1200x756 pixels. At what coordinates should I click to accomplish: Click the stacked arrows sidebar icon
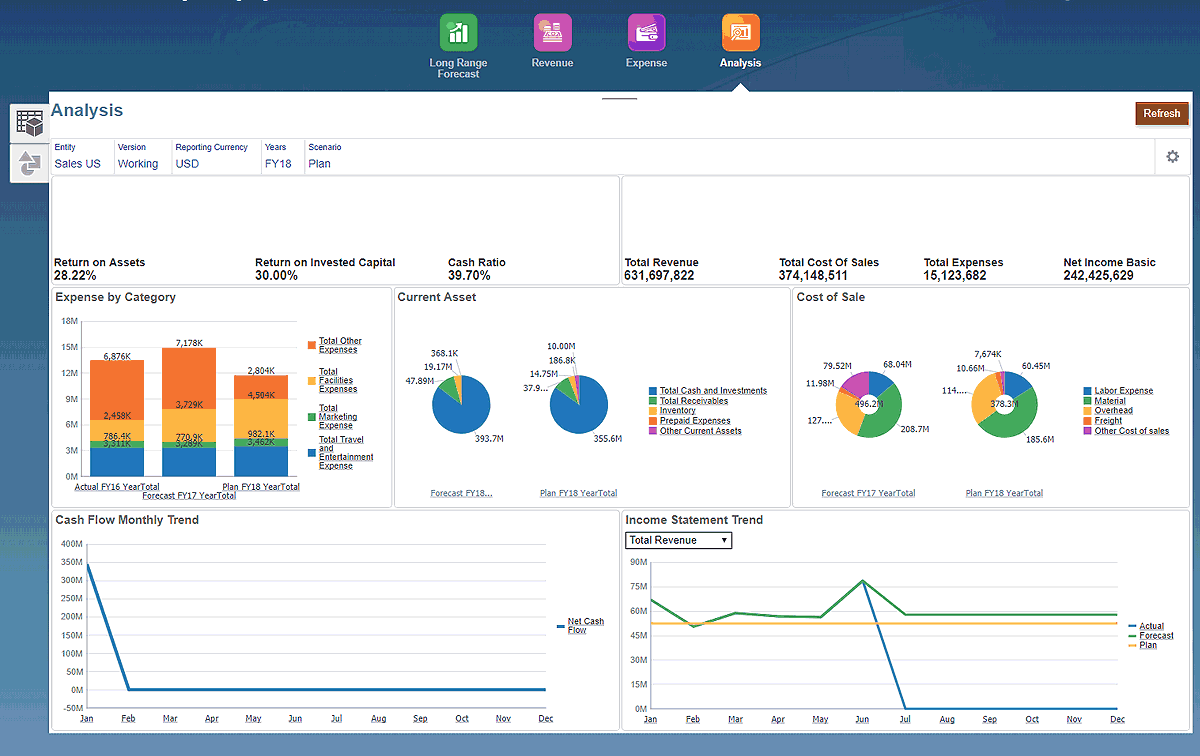click(30, 163)
